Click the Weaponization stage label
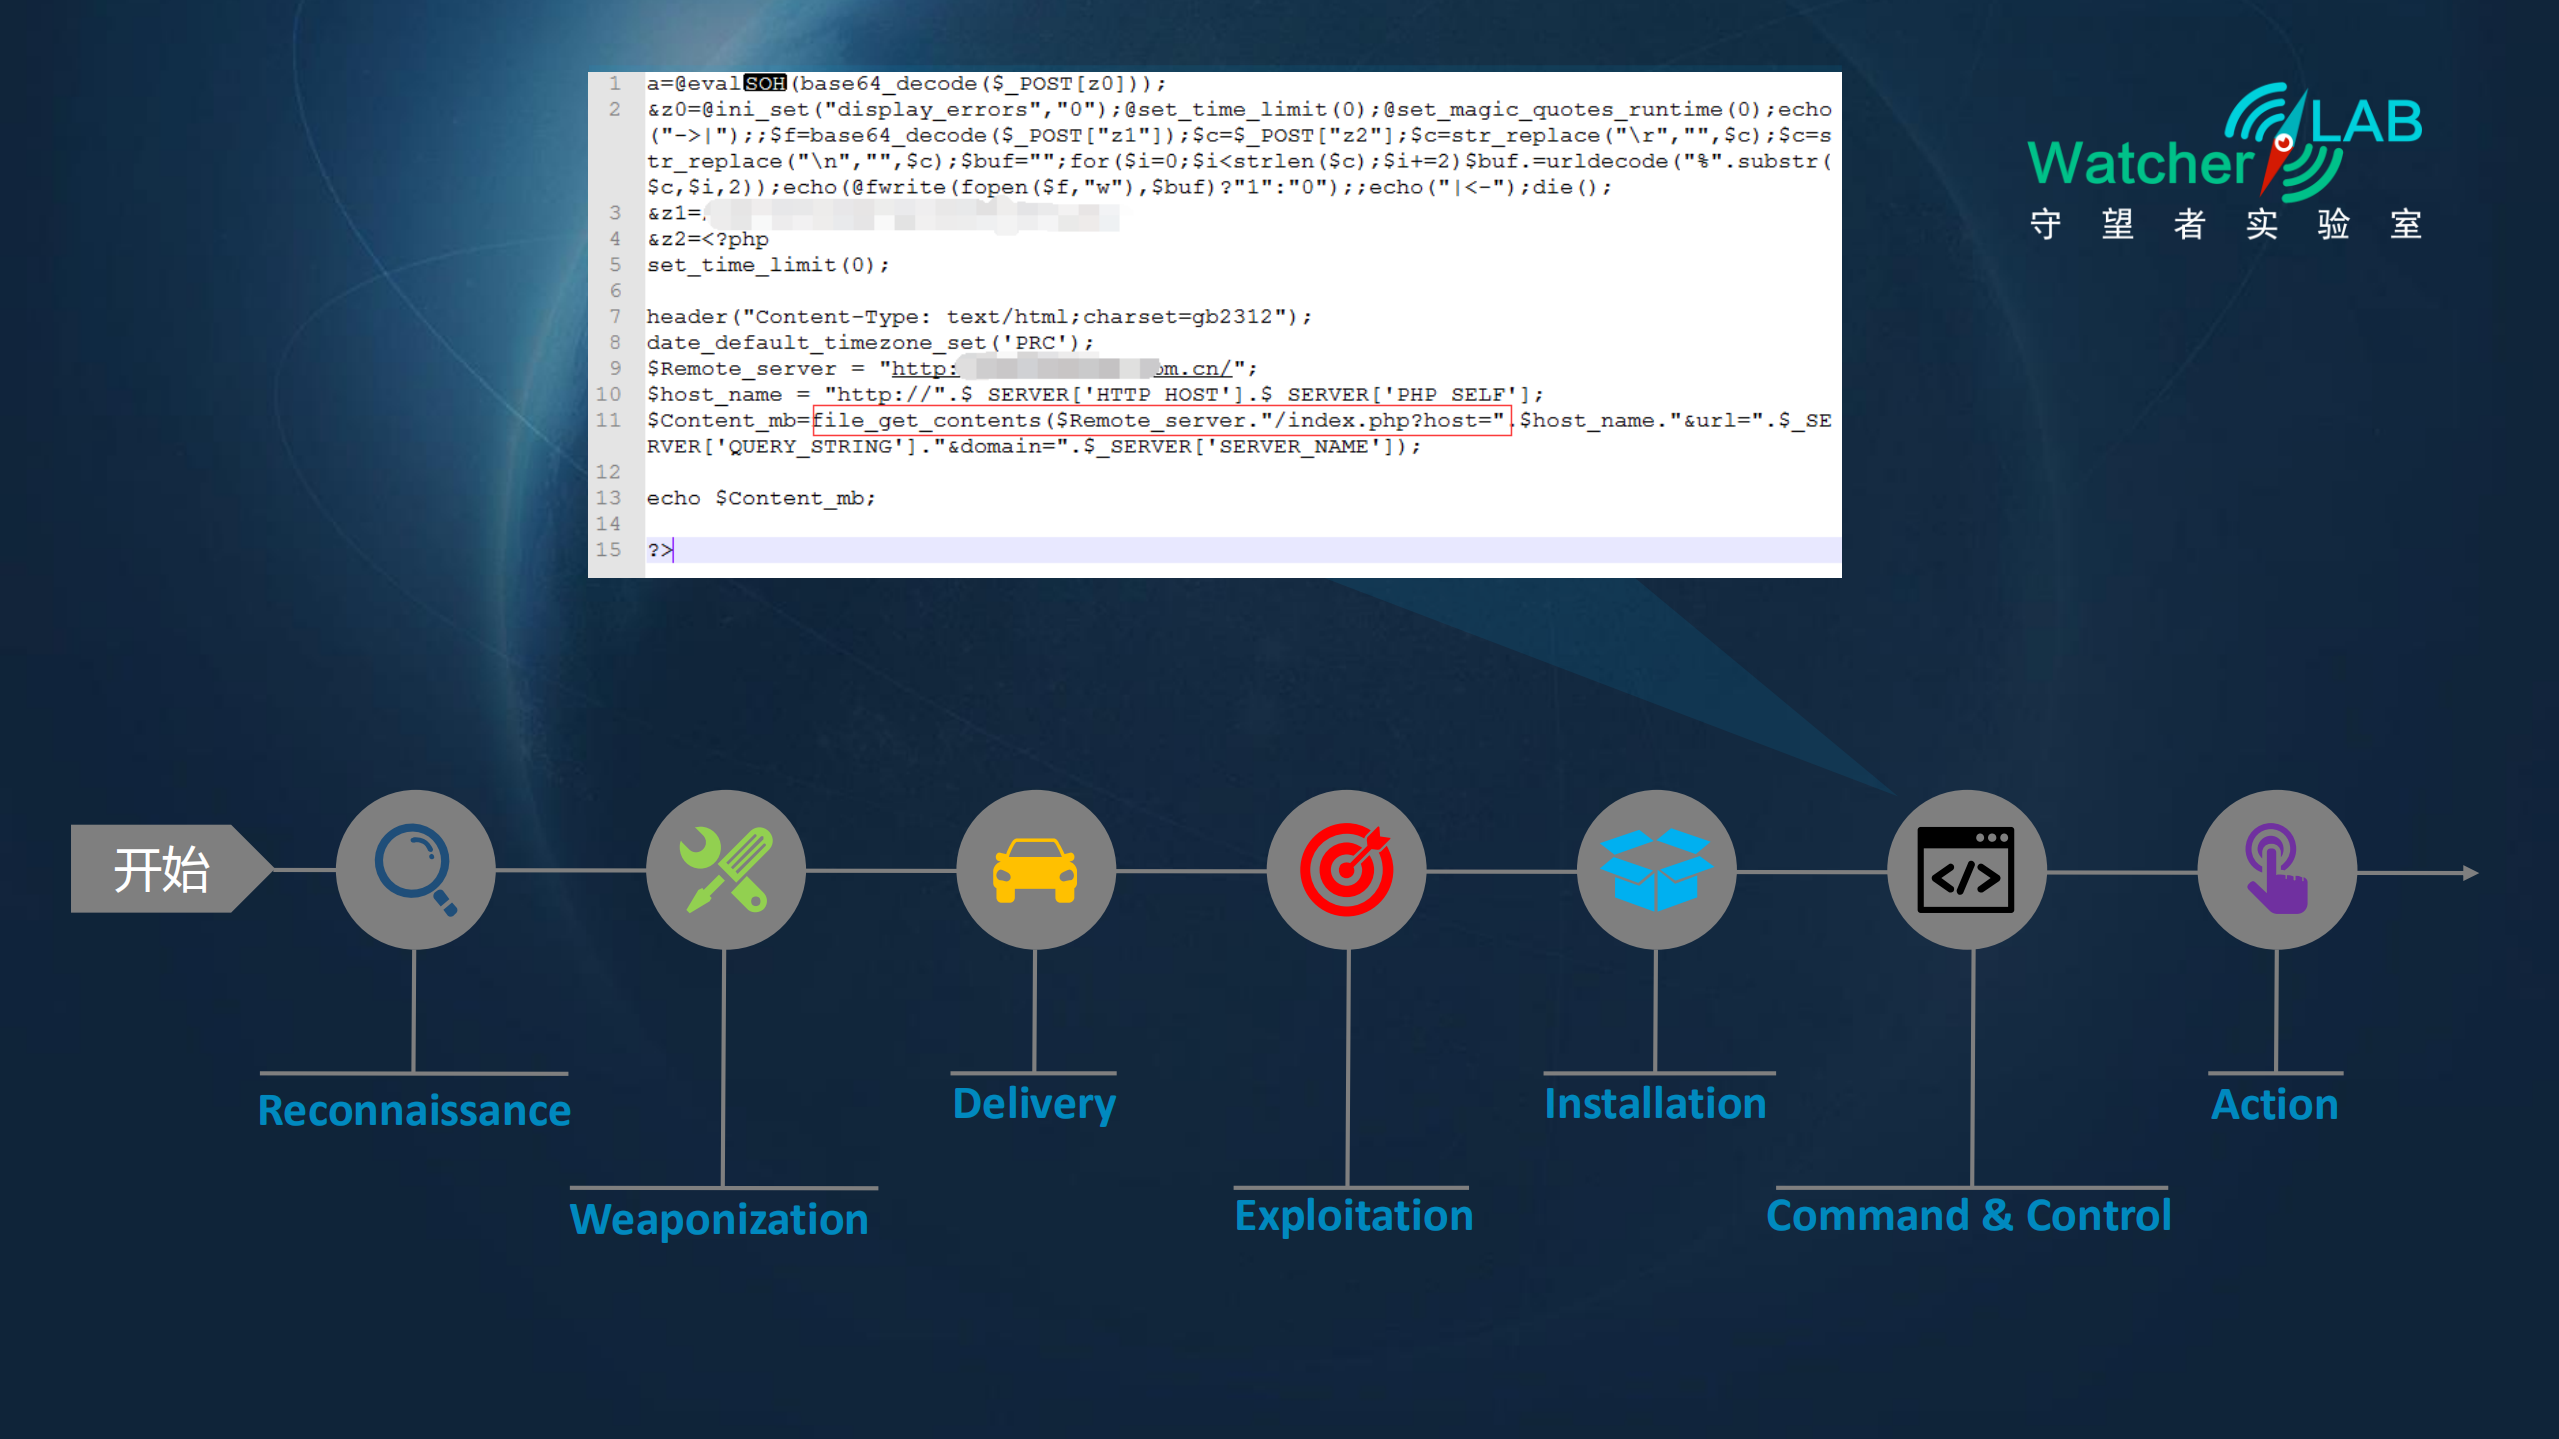This screenshot has width=2559, height=1439. click(x=721, y=1218)
